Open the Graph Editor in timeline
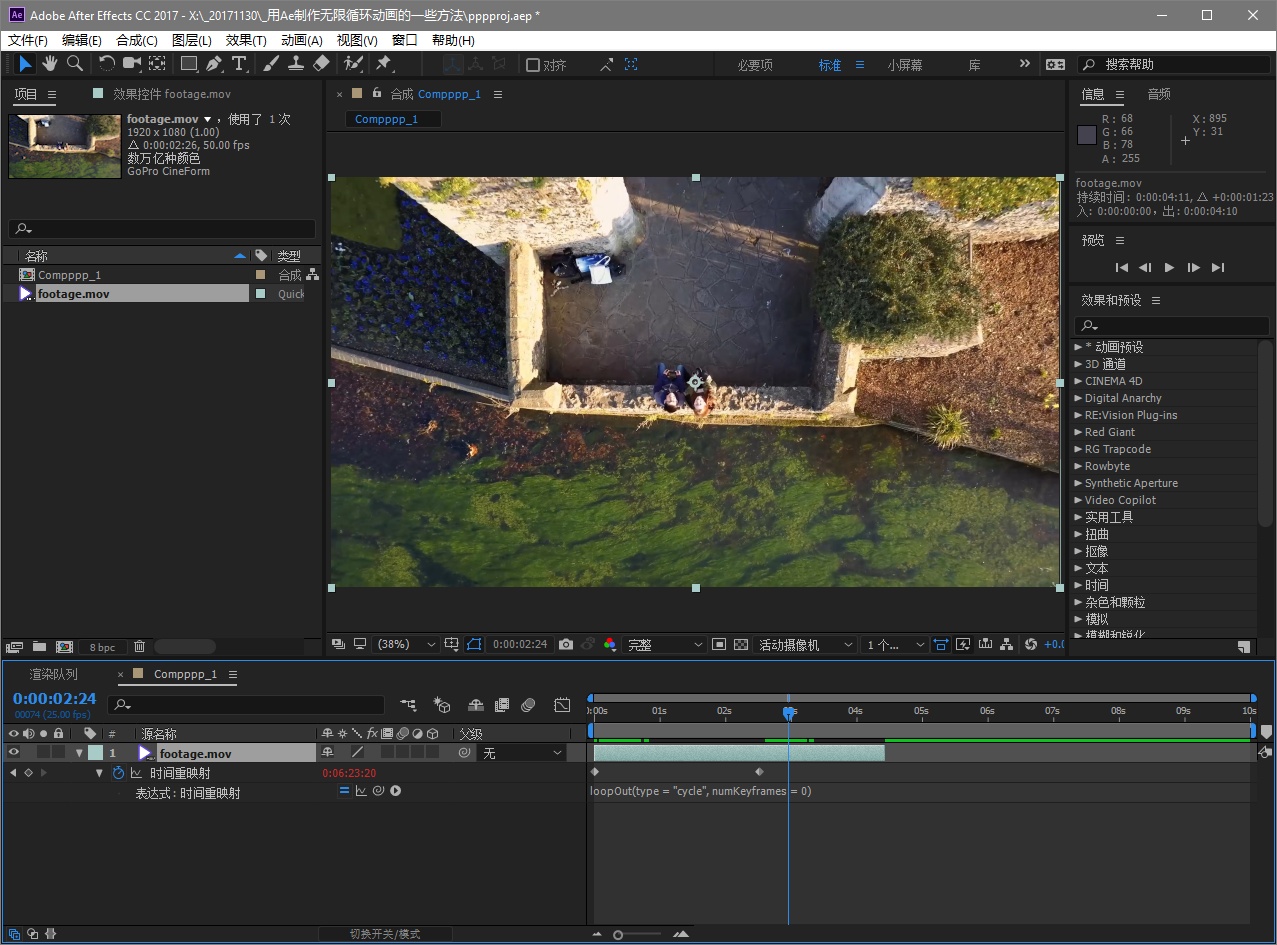 [x=562, y=706]
